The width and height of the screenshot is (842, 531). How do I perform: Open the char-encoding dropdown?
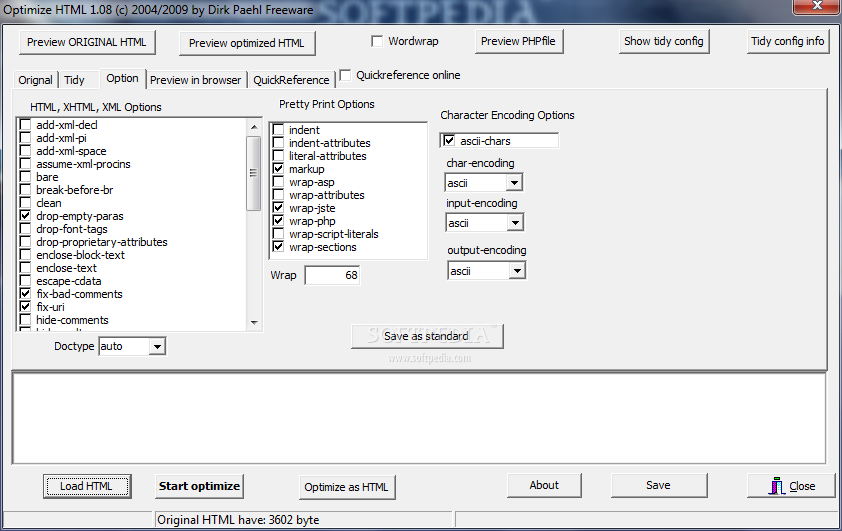[514, 183]
